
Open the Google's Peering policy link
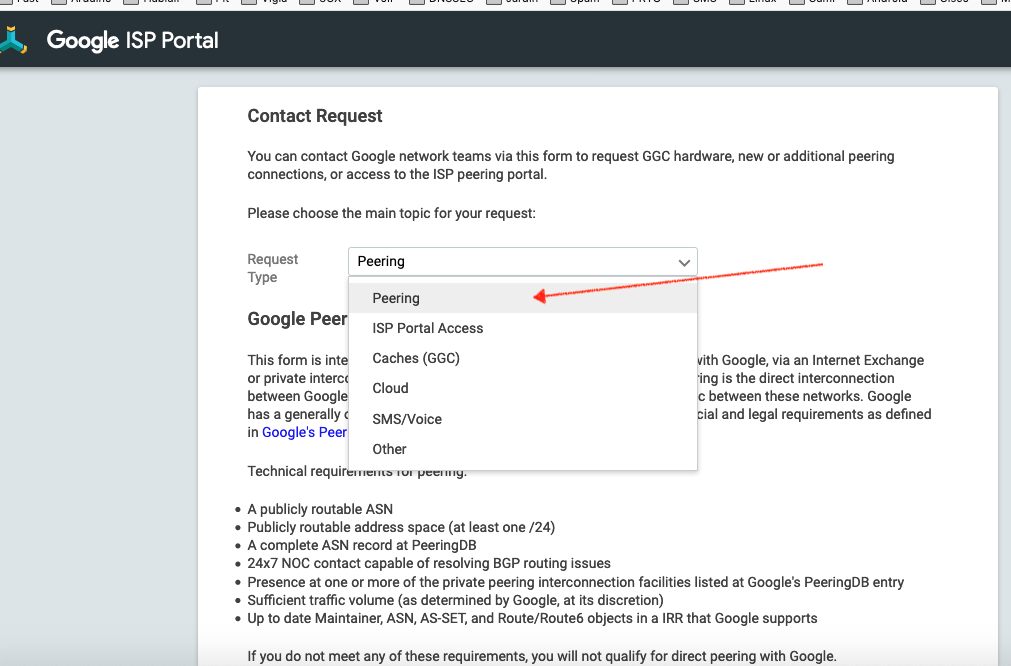coord(304,432)
